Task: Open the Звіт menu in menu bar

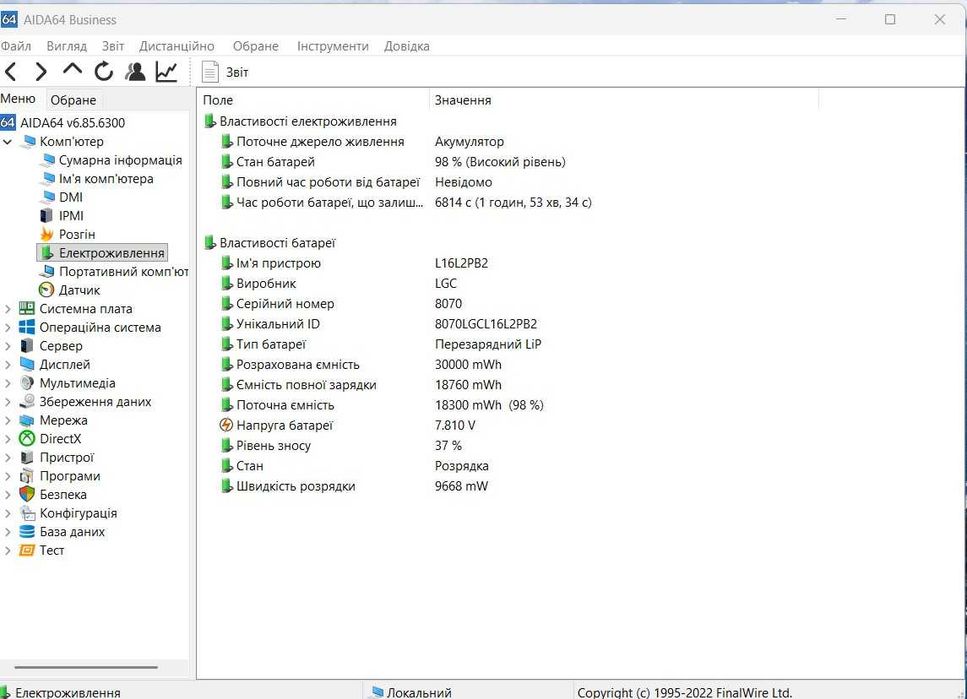Action: (x=113, y=46)
